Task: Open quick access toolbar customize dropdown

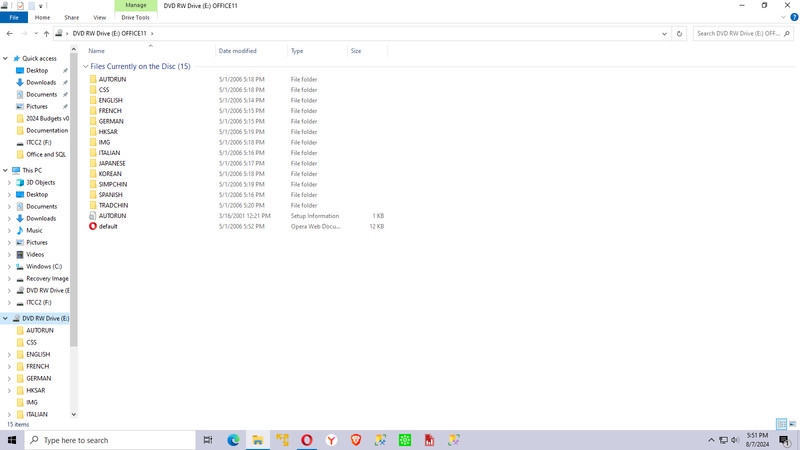Action: 40,6
